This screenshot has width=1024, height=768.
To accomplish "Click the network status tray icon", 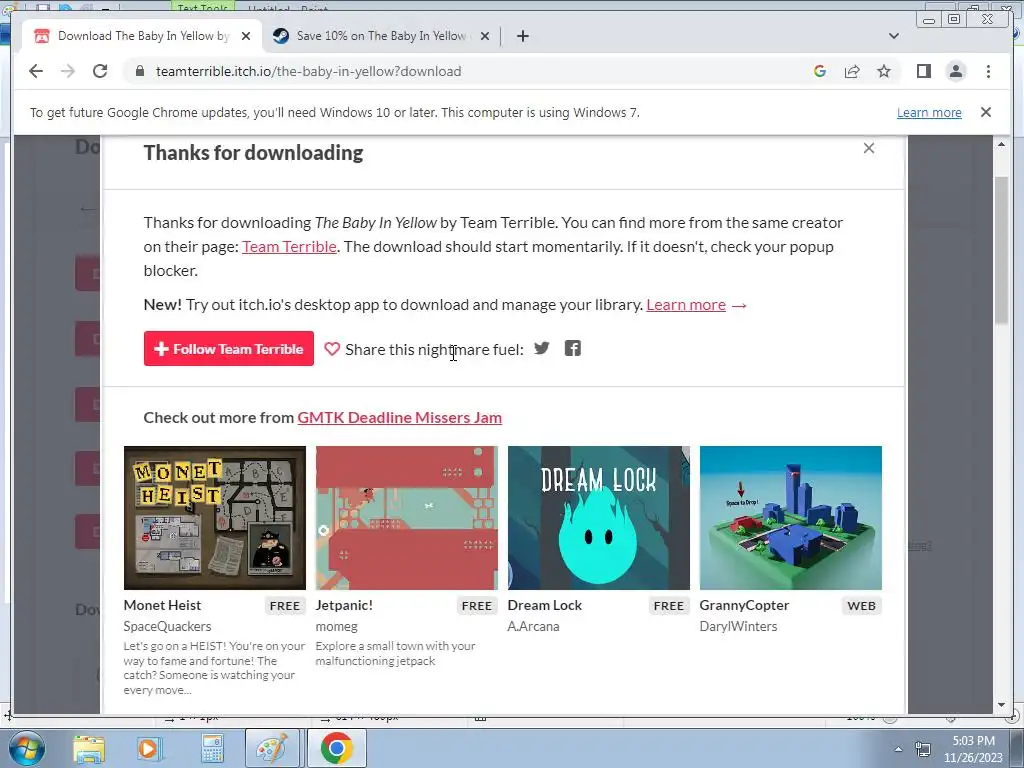I will click(x=923, y=749).
